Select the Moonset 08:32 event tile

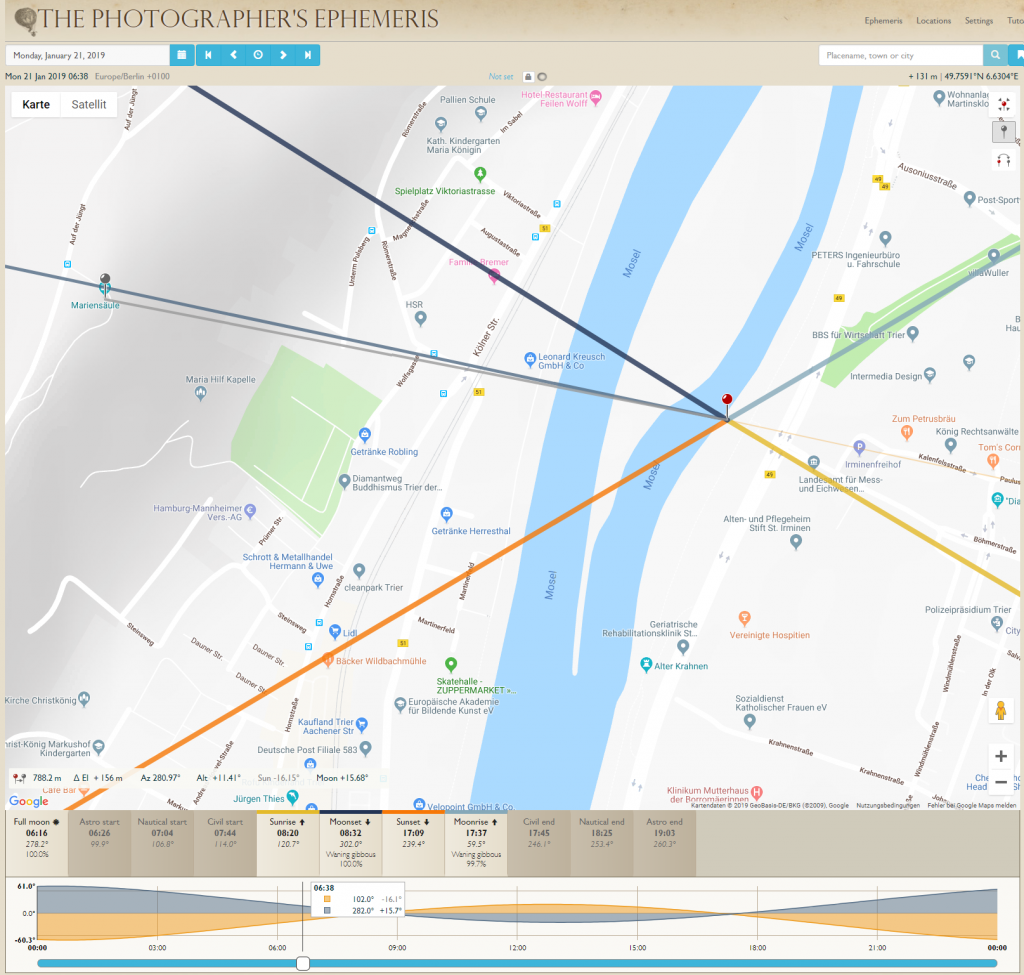click(x=350, y=843)
